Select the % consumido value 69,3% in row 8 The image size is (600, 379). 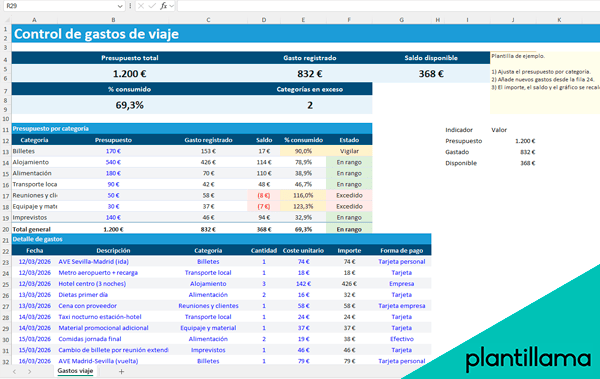(130, 105)
